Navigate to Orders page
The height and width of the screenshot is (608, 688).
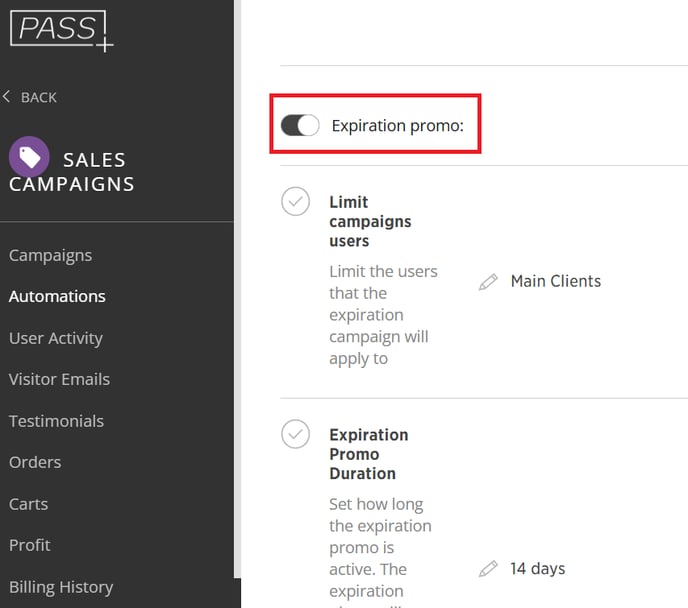pyautogui.click(x=35, y=462)
